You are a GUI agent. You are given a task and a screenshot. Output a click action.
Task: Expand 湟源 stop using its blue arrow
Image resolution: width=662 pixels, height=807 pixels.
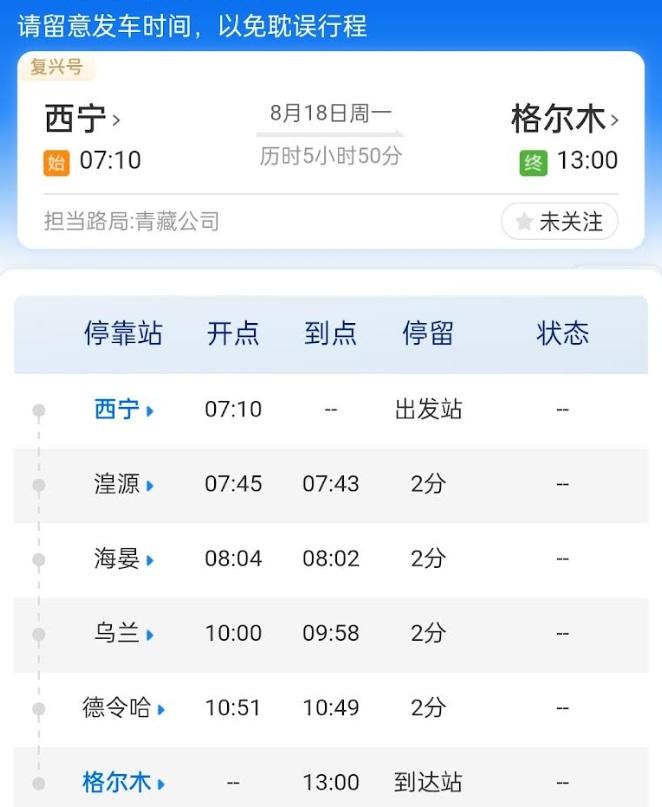150,485
